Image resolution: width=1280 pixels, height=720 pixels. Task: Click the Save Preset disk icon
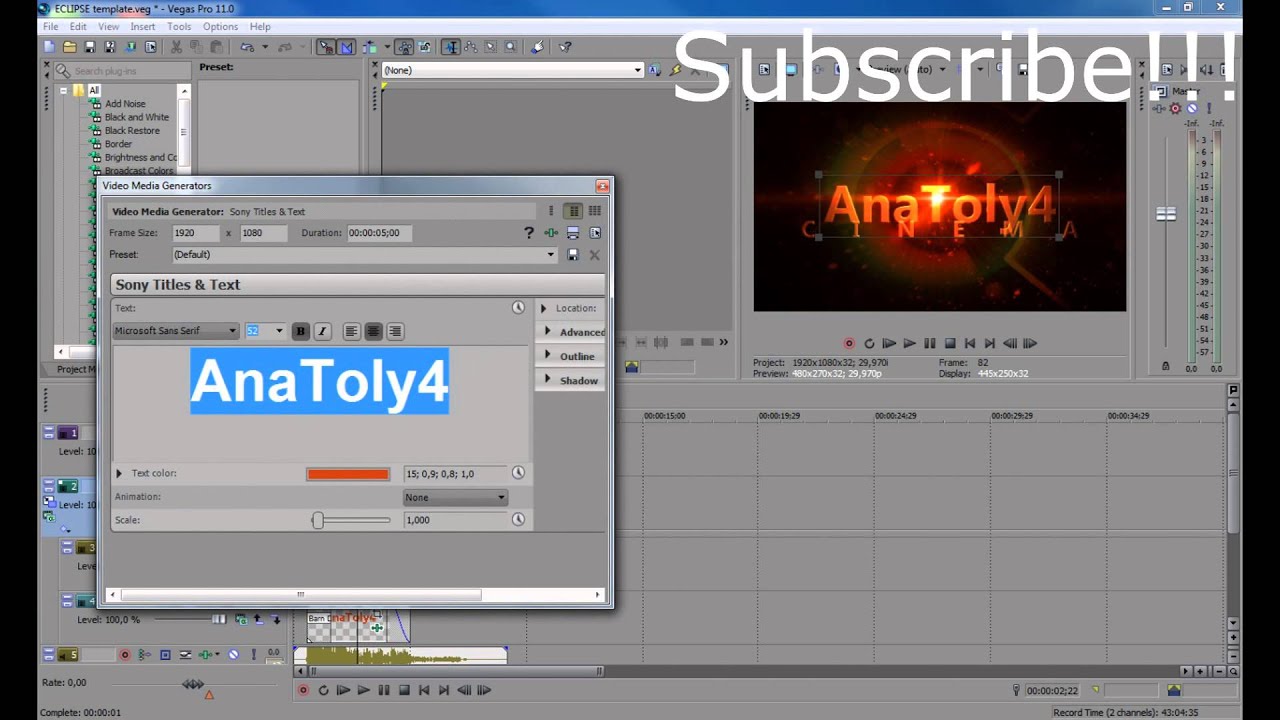(573, 255)
